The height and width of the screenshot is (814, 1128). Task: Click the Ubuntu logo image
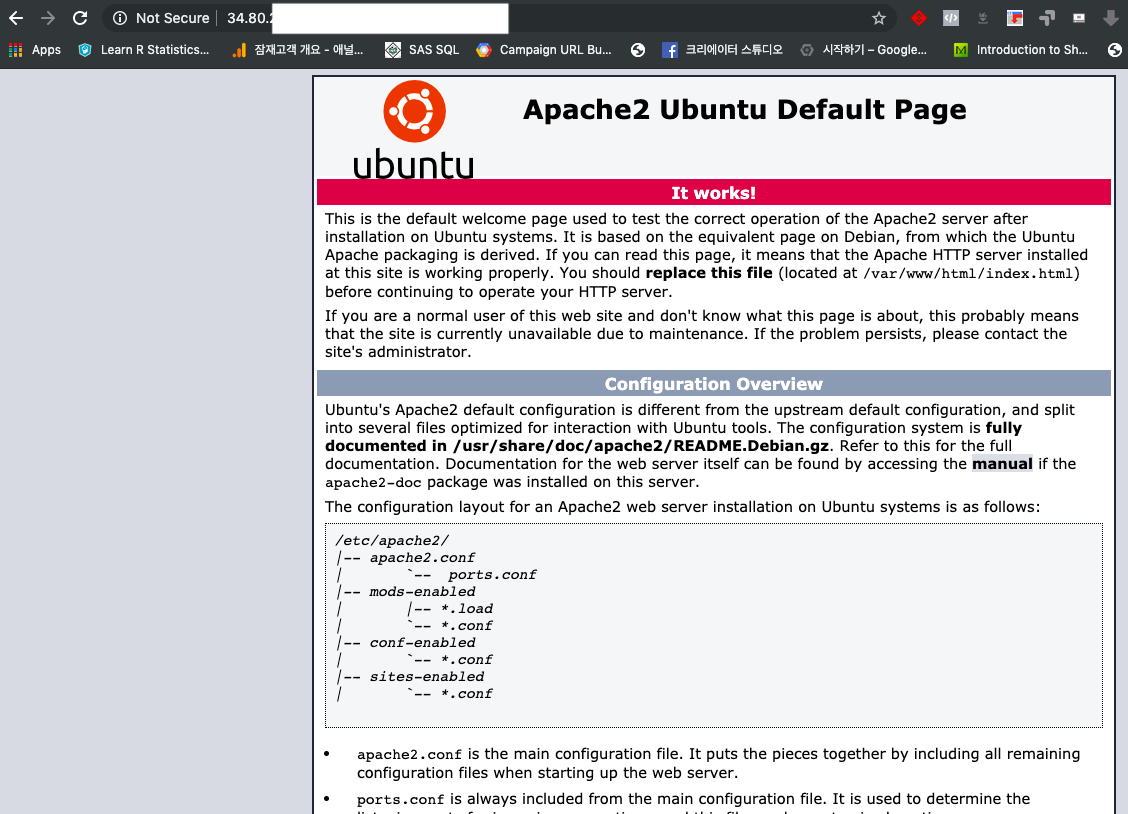[414, 129]
